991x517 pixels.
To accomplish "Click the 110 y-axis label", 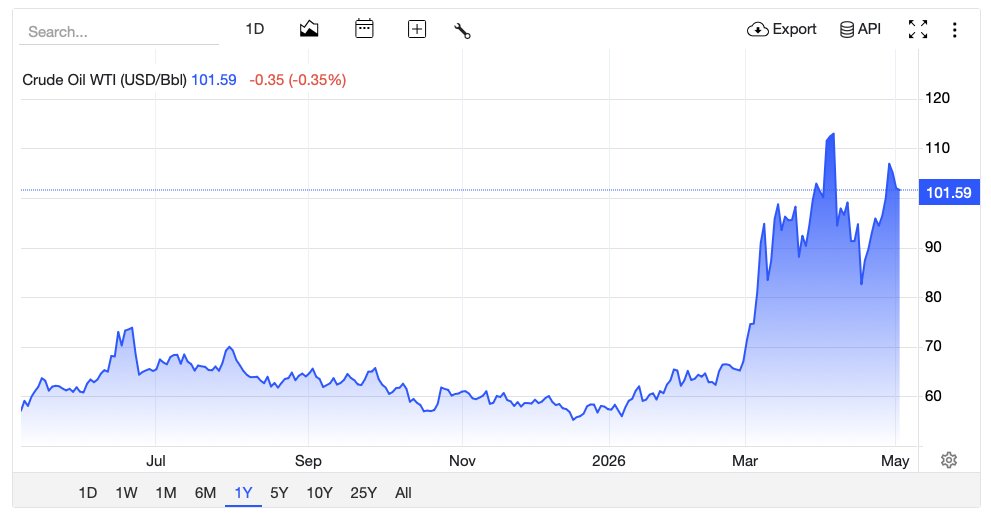I will coord(937,148).
